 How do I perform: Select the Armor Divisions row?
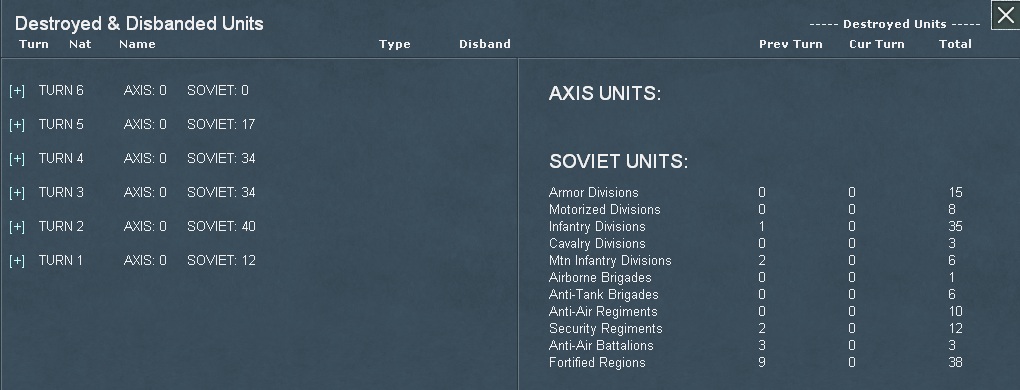coord(755,192)
